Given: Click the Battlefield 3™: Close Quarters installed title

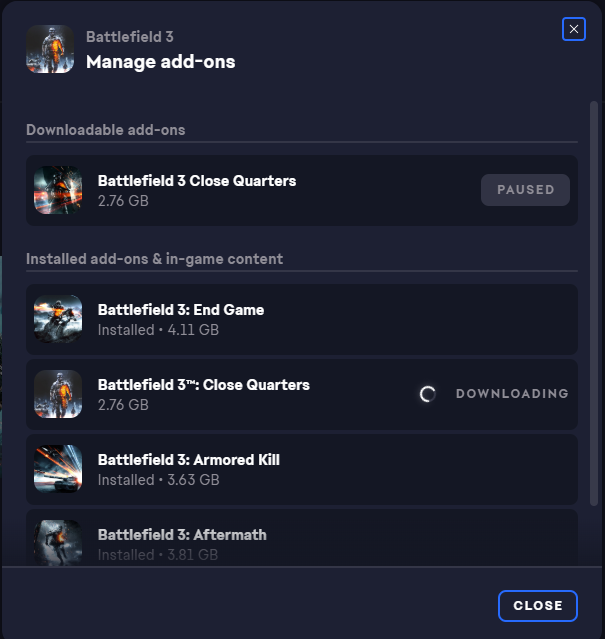Looking at the screenshot, I should 204,385.
